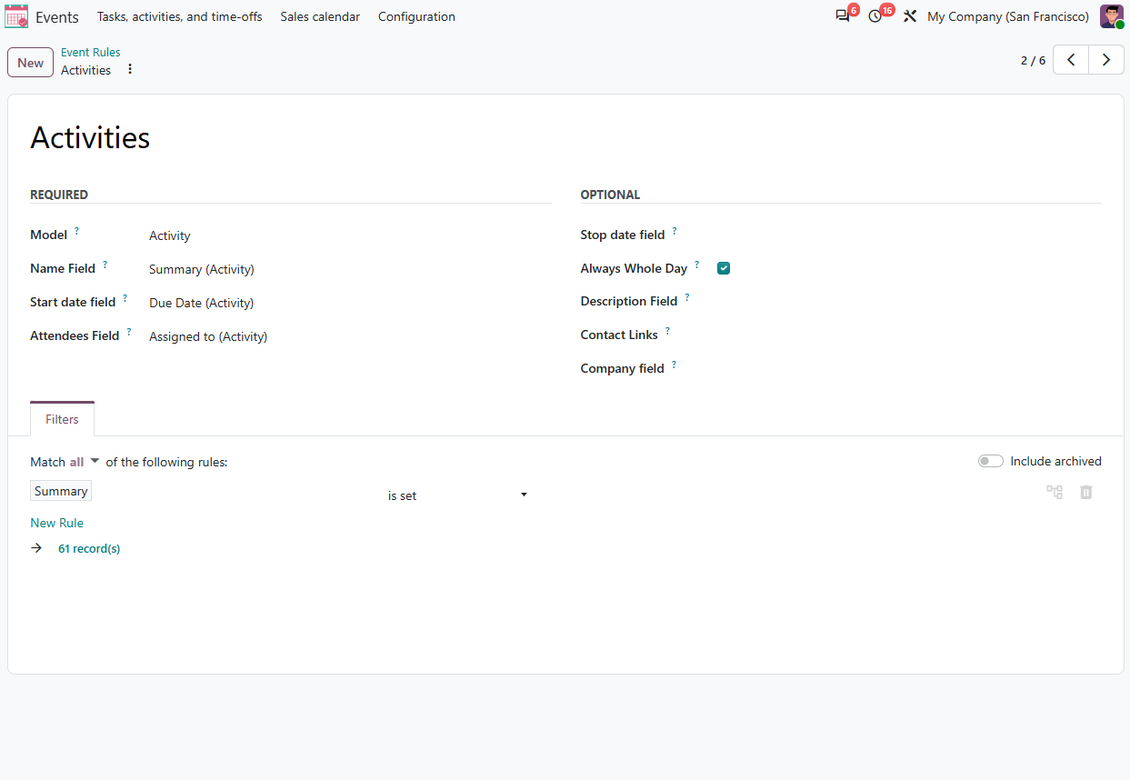Show help tooltip for Name Field
Viewport: 1130px width, 780px height.
tap(105, 265)
